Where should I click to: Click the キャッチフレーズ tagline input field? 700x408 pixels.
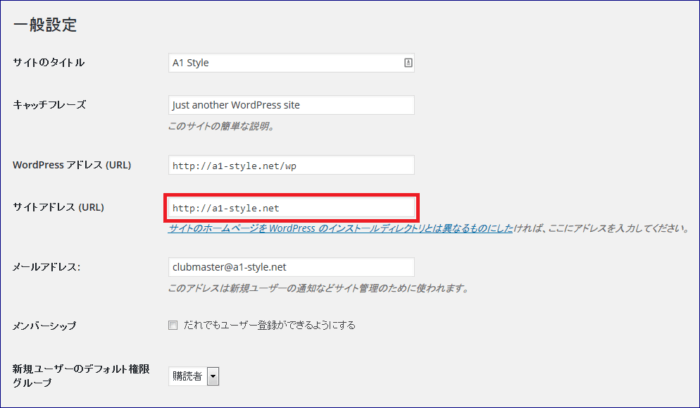click(291, 105)
